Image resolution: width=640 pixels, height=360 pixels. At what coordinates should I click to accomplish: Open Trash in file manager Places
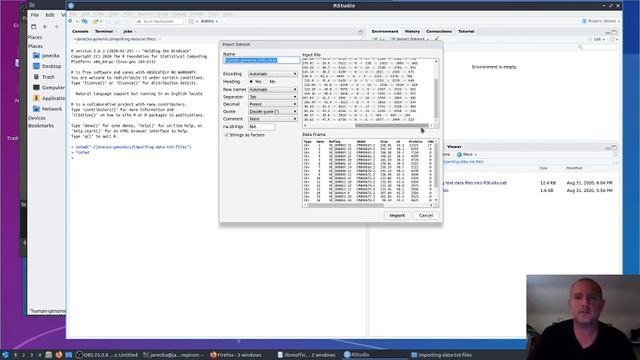44,77
